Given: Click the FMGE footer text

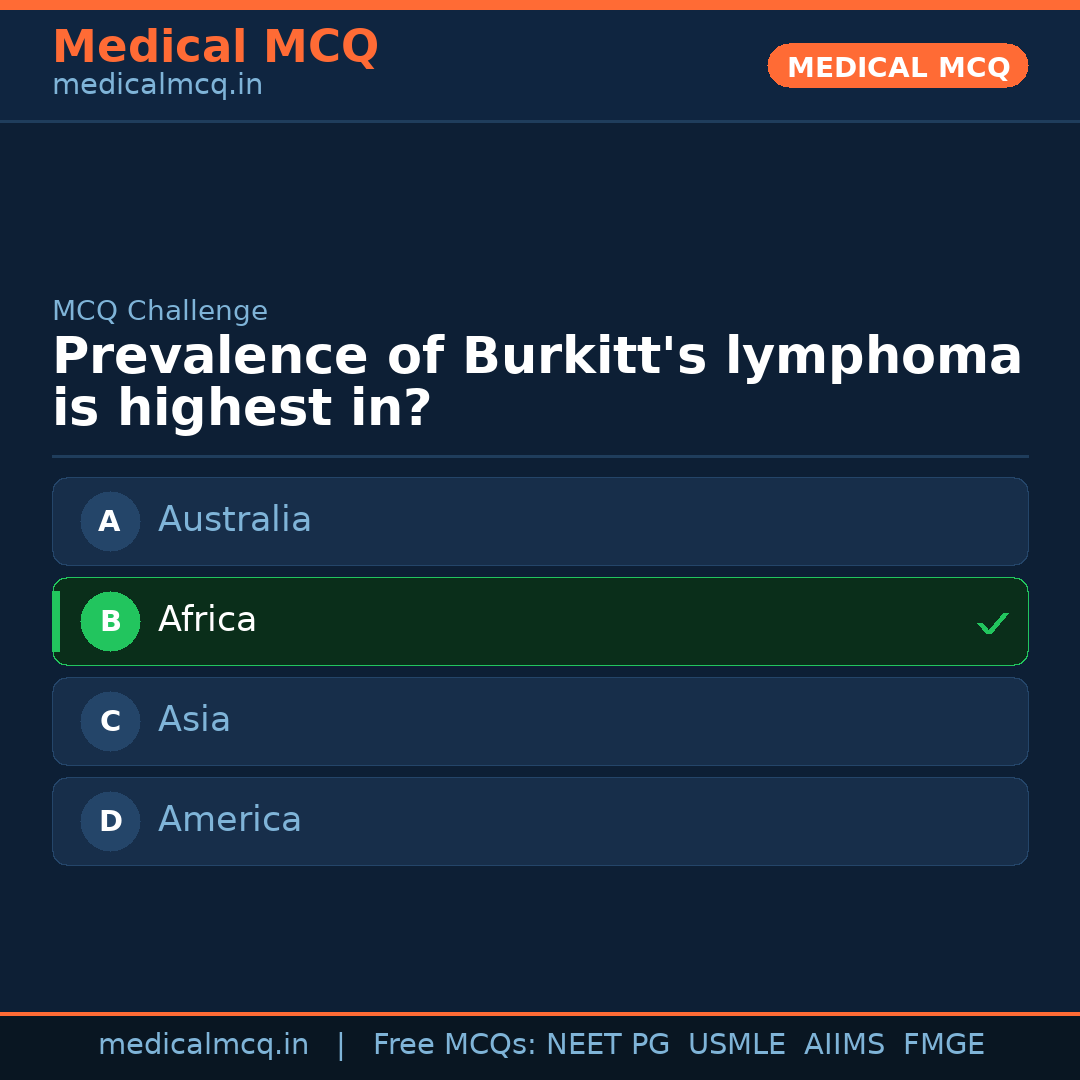Looking at the screenshot, I should tap(943, 1045).
